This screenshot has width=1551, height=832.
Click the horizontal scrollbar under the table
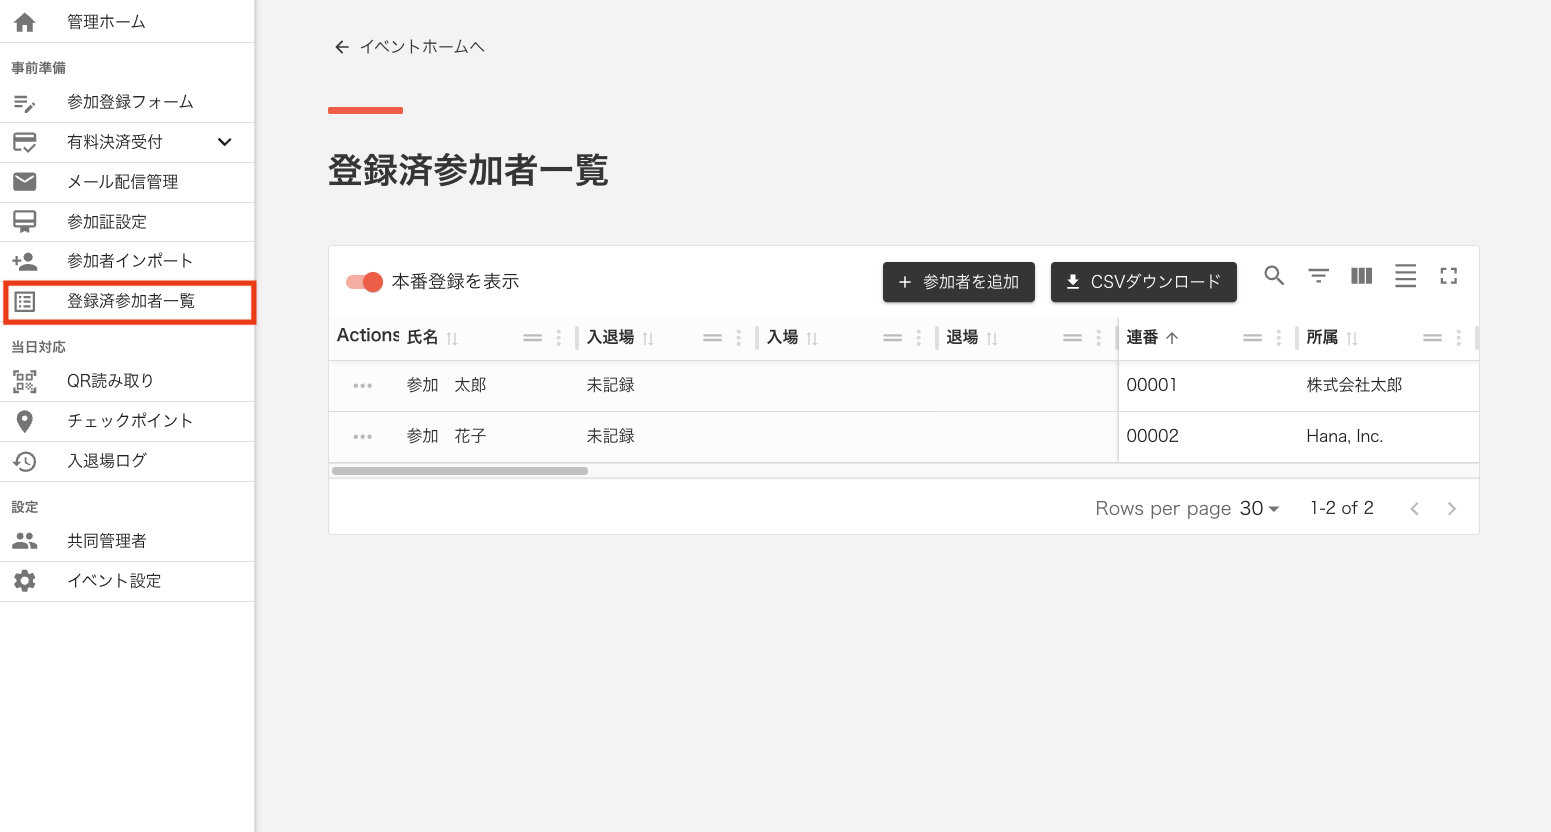(458, 470)
